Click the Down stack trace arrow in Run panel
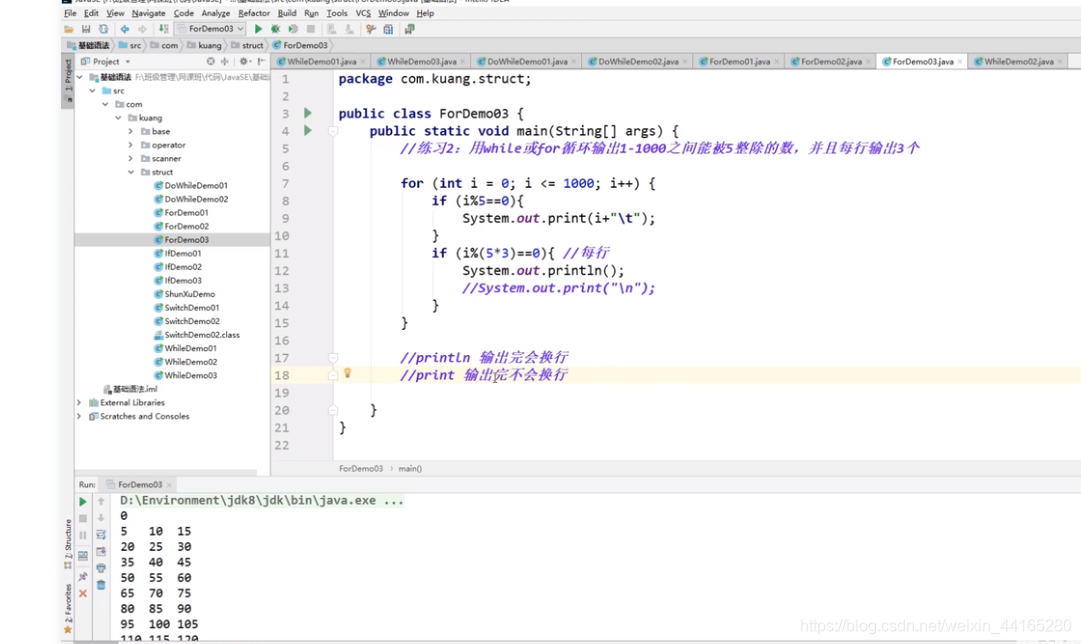 coord(101,518)
